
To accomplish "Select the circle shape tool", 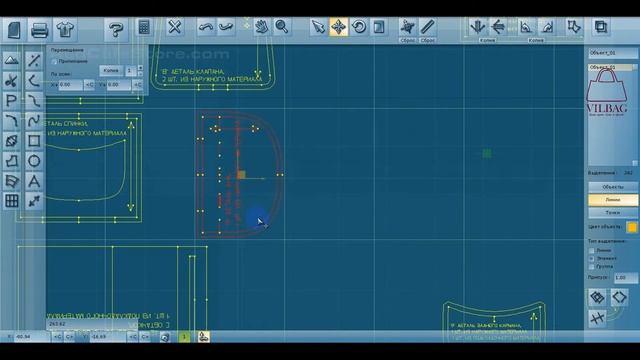I will 34,161.
